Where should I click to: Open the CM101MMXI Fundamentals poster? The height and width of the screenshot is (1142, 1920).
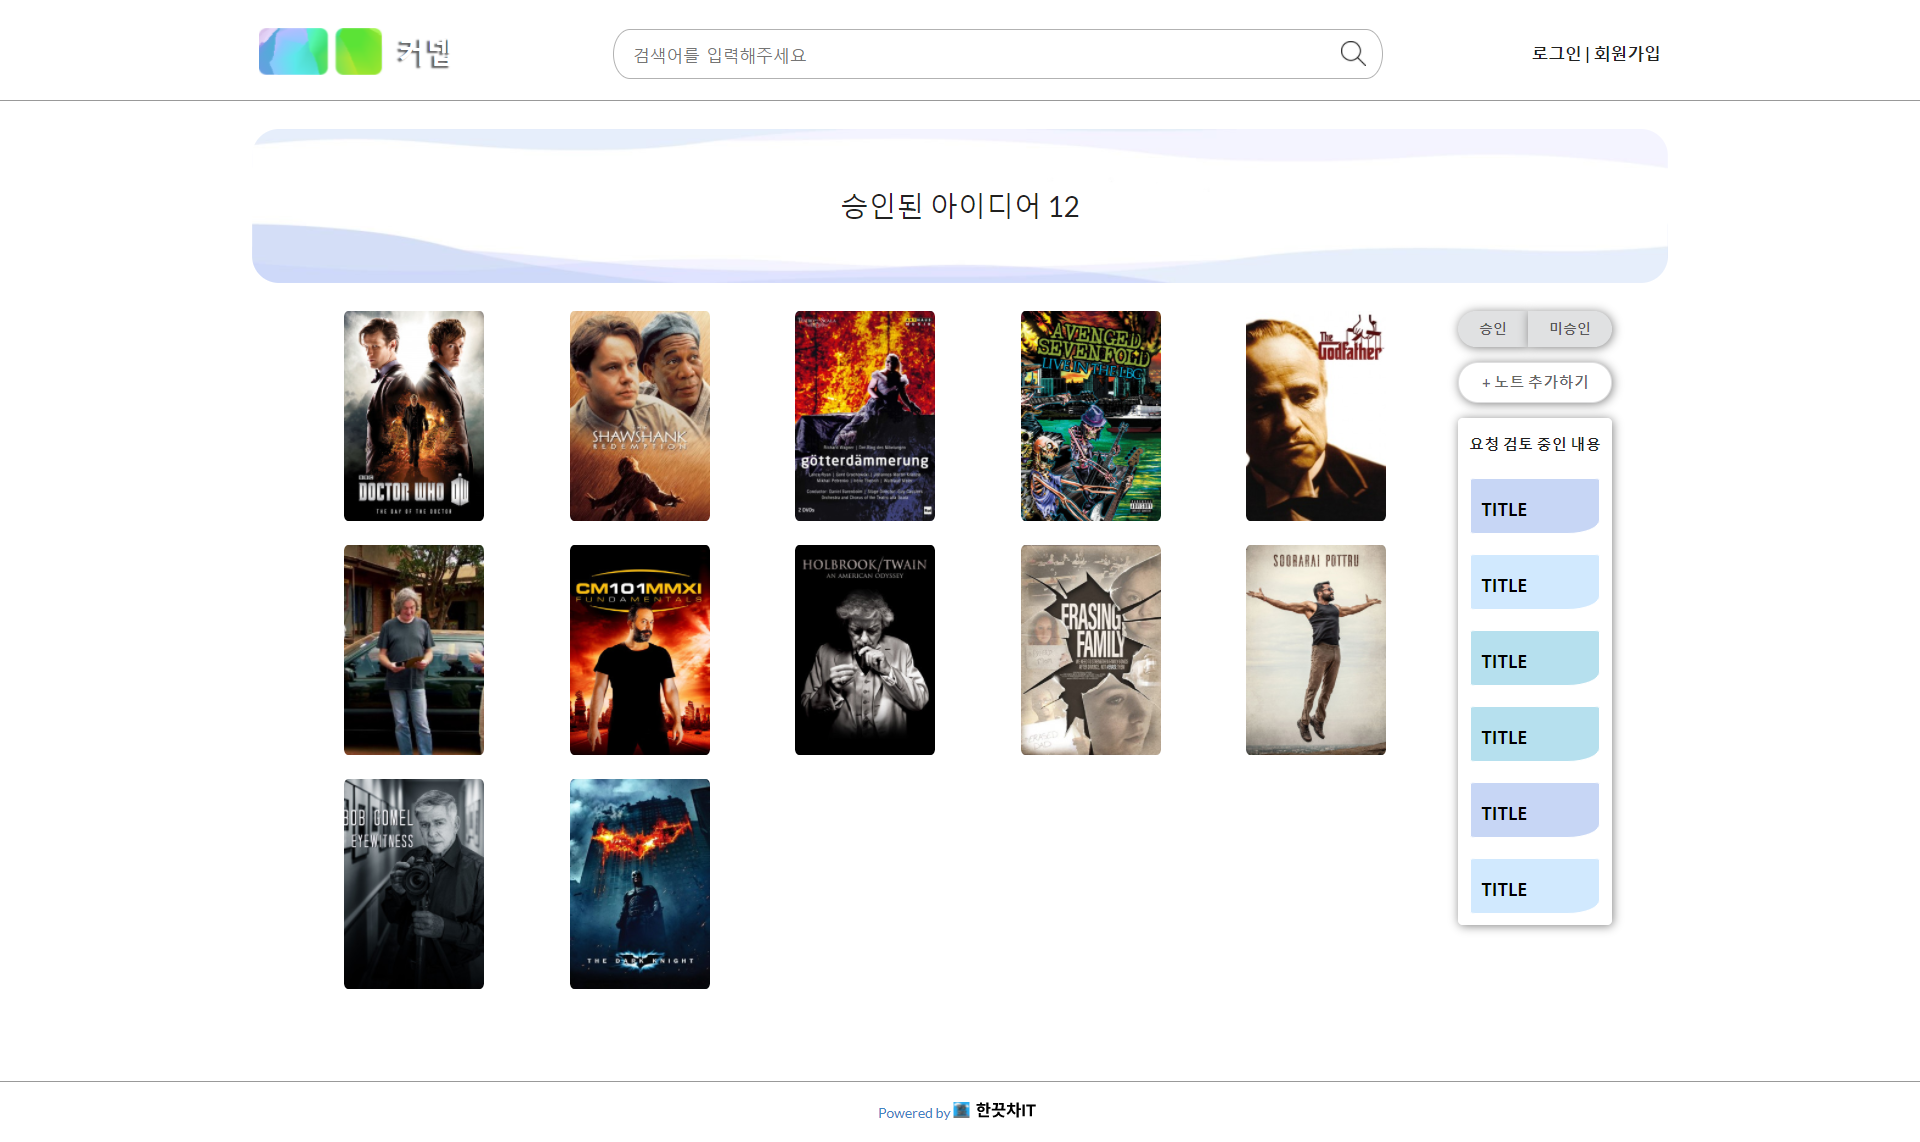(640, 650)
